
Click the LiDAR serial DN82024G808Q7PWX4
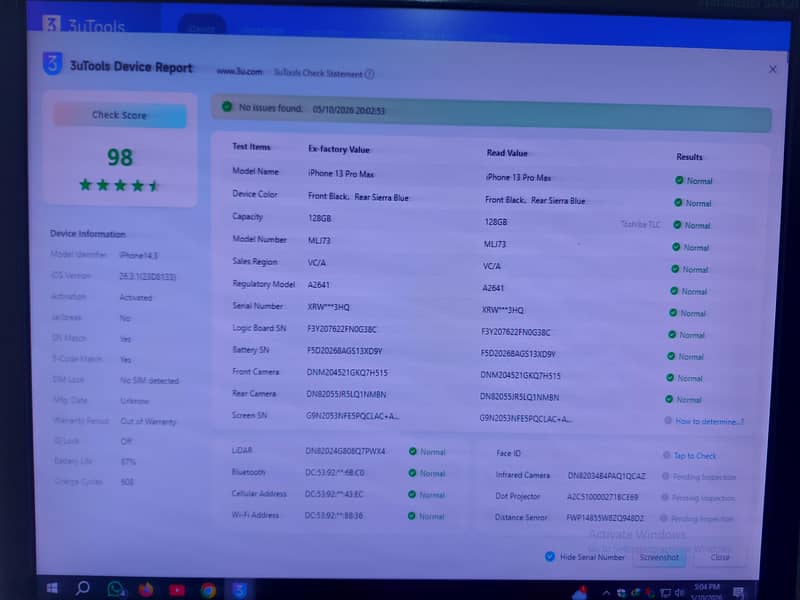(345, 451)
